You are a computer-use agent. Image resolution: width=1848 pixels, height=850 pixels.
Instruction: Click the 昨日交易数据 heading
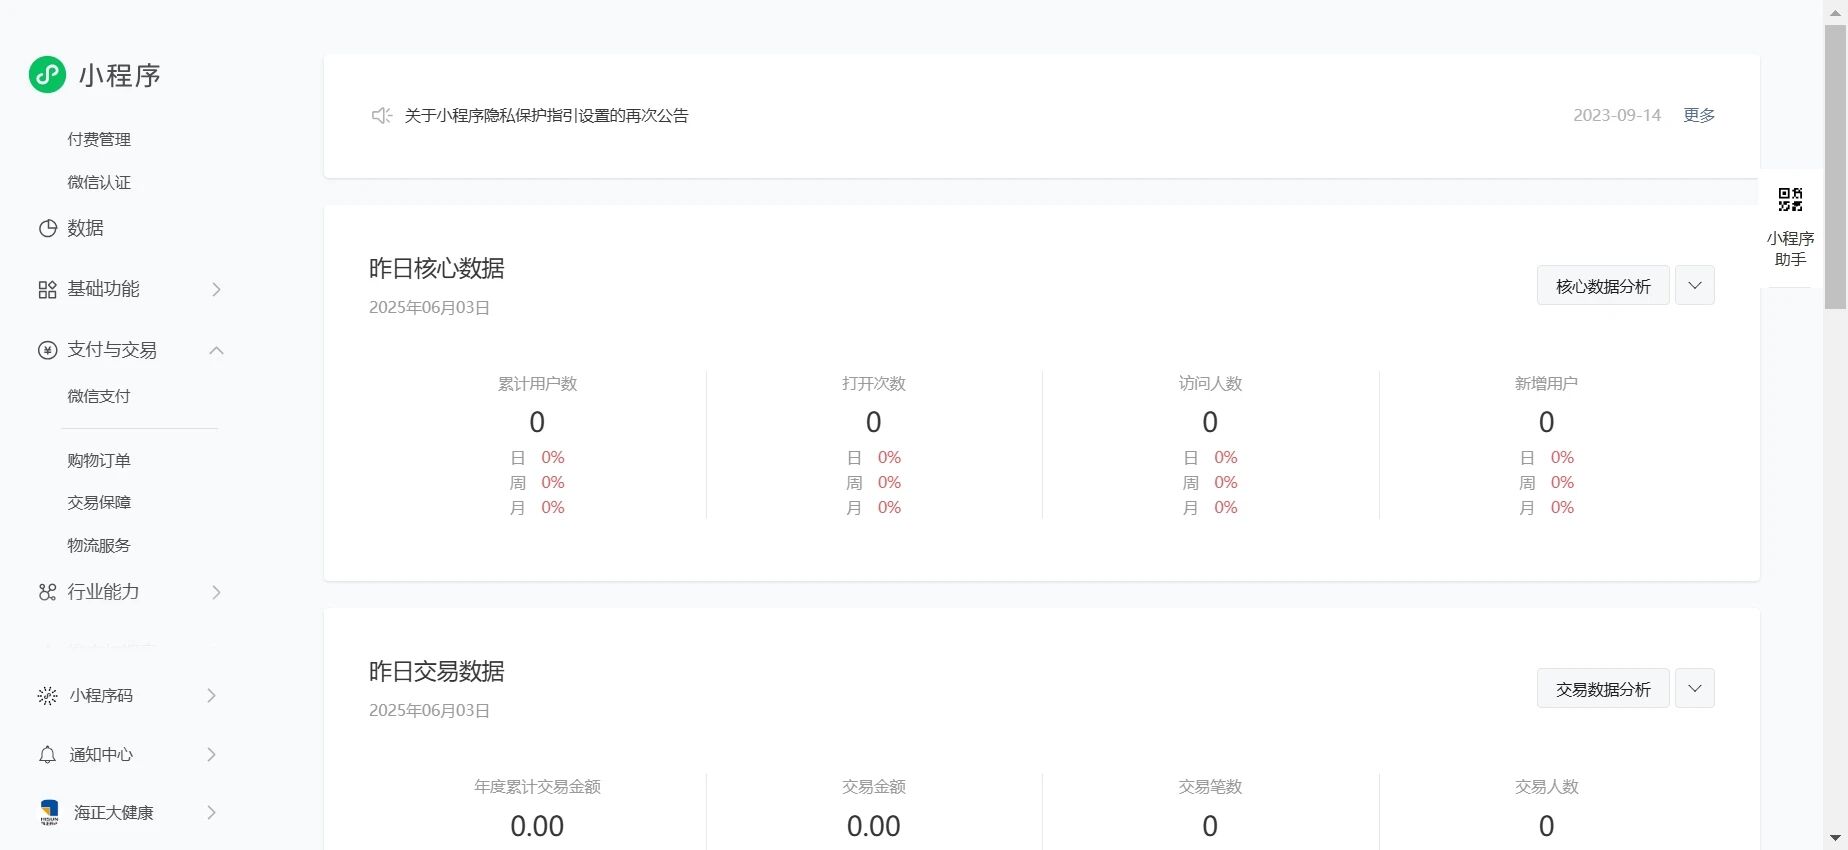click(x=437, y=672)
